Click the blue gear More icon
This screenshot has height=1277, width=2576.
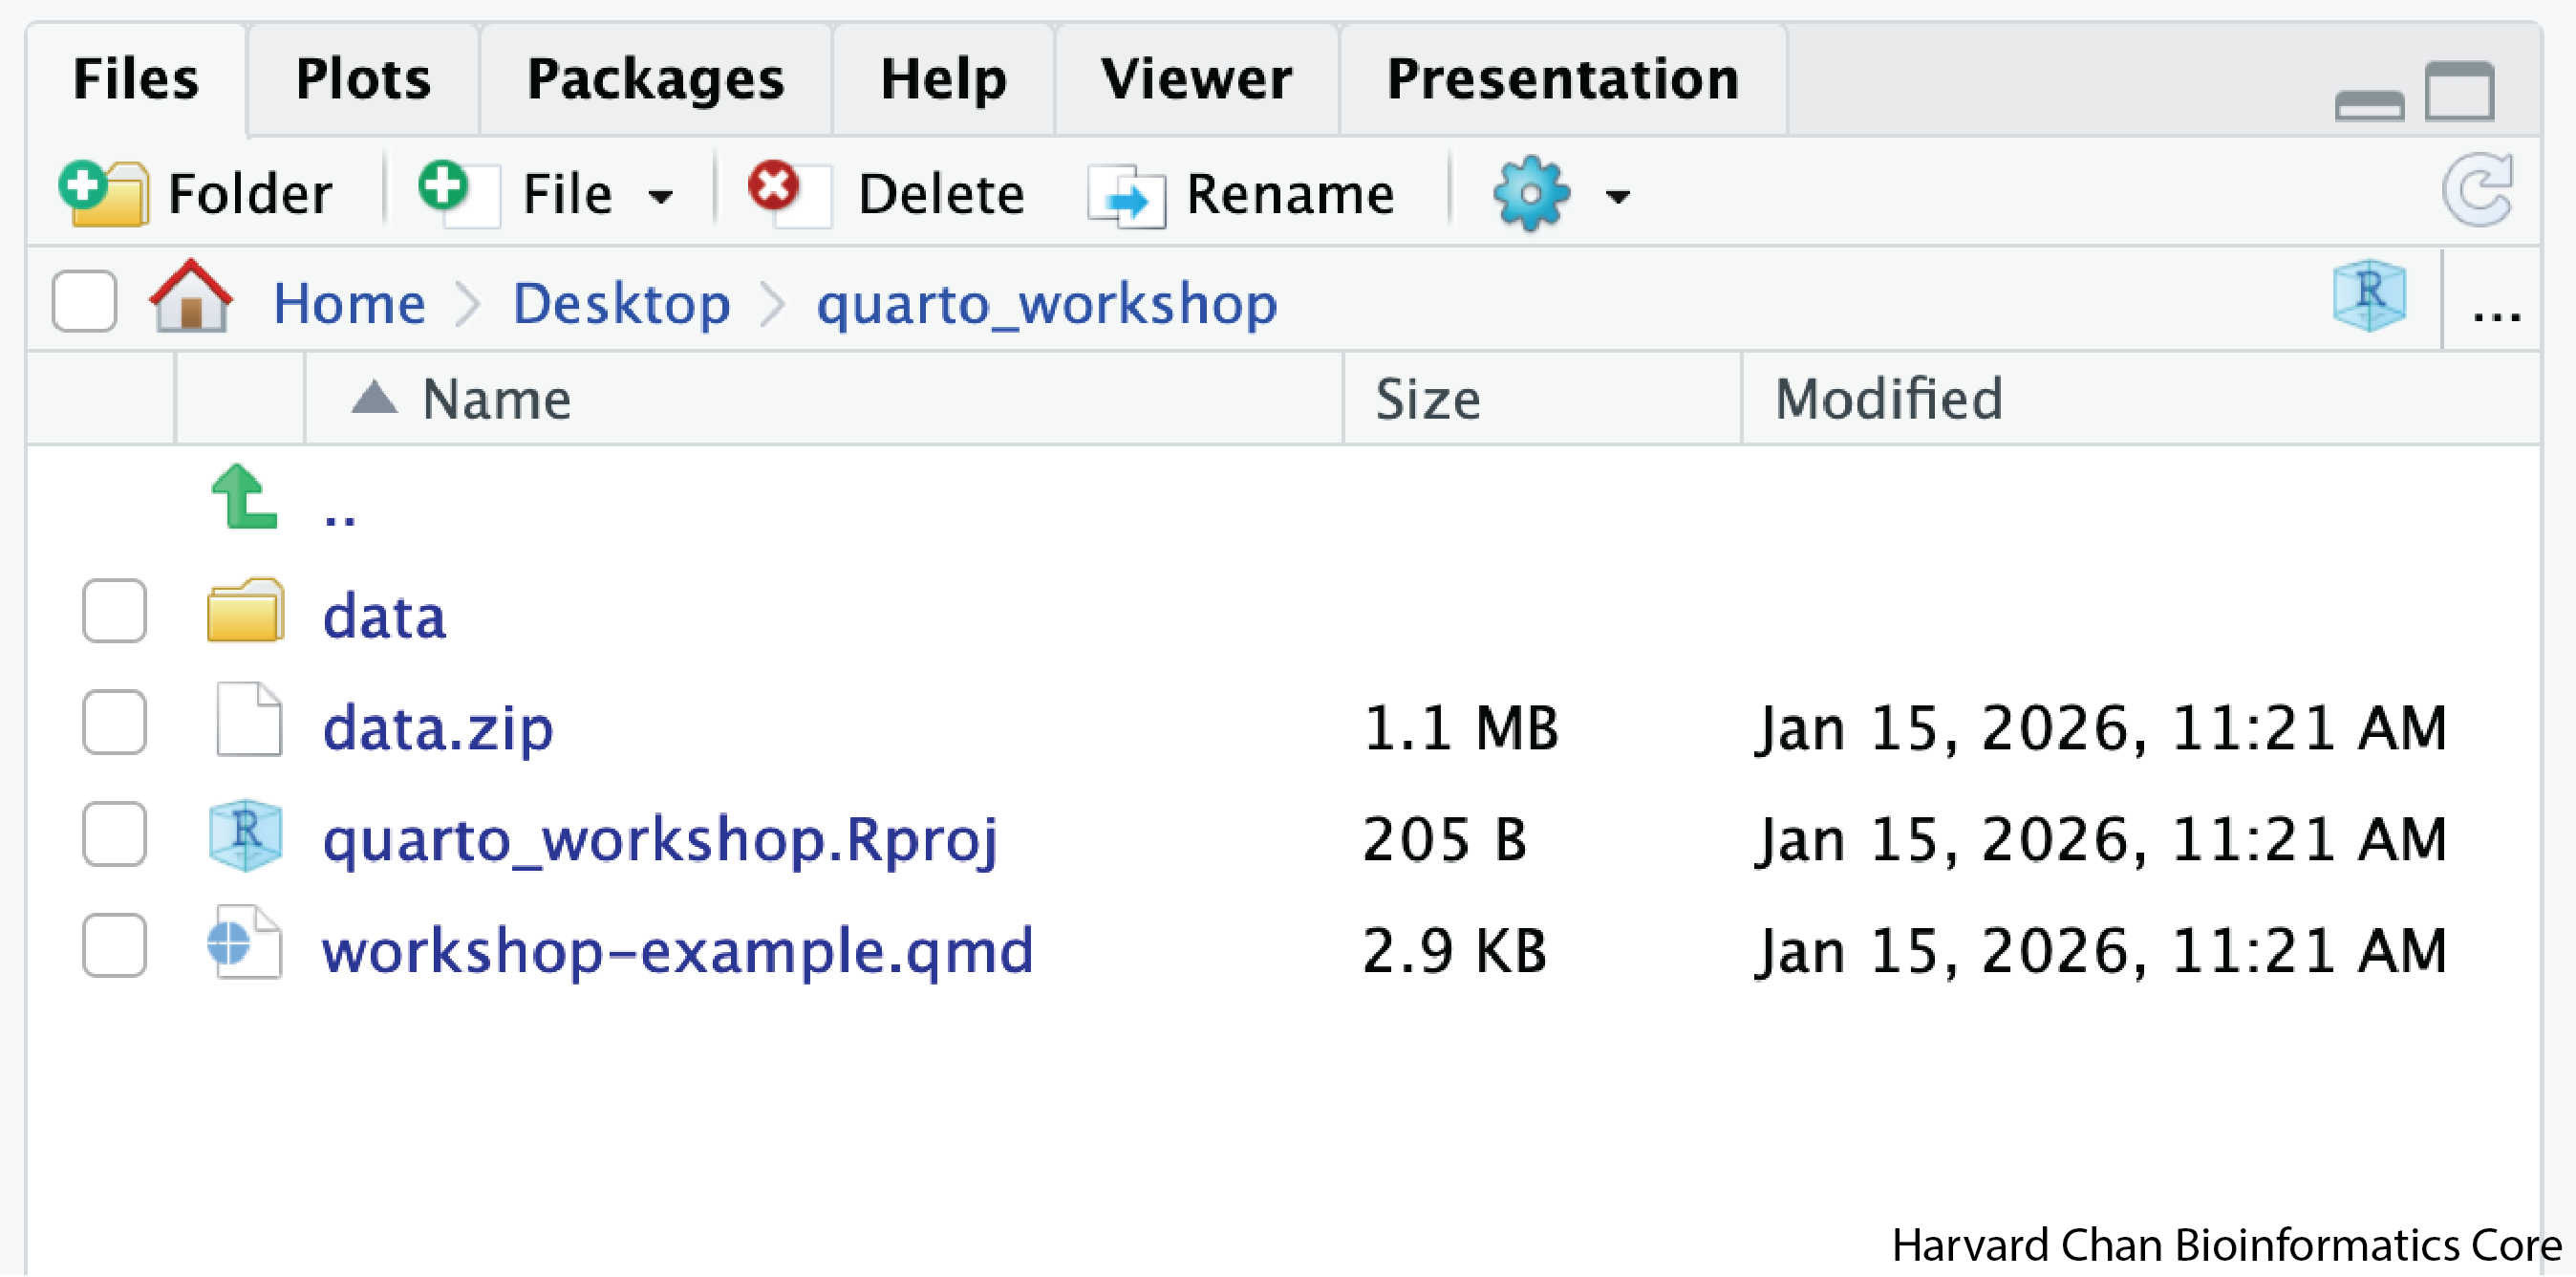1530,192
